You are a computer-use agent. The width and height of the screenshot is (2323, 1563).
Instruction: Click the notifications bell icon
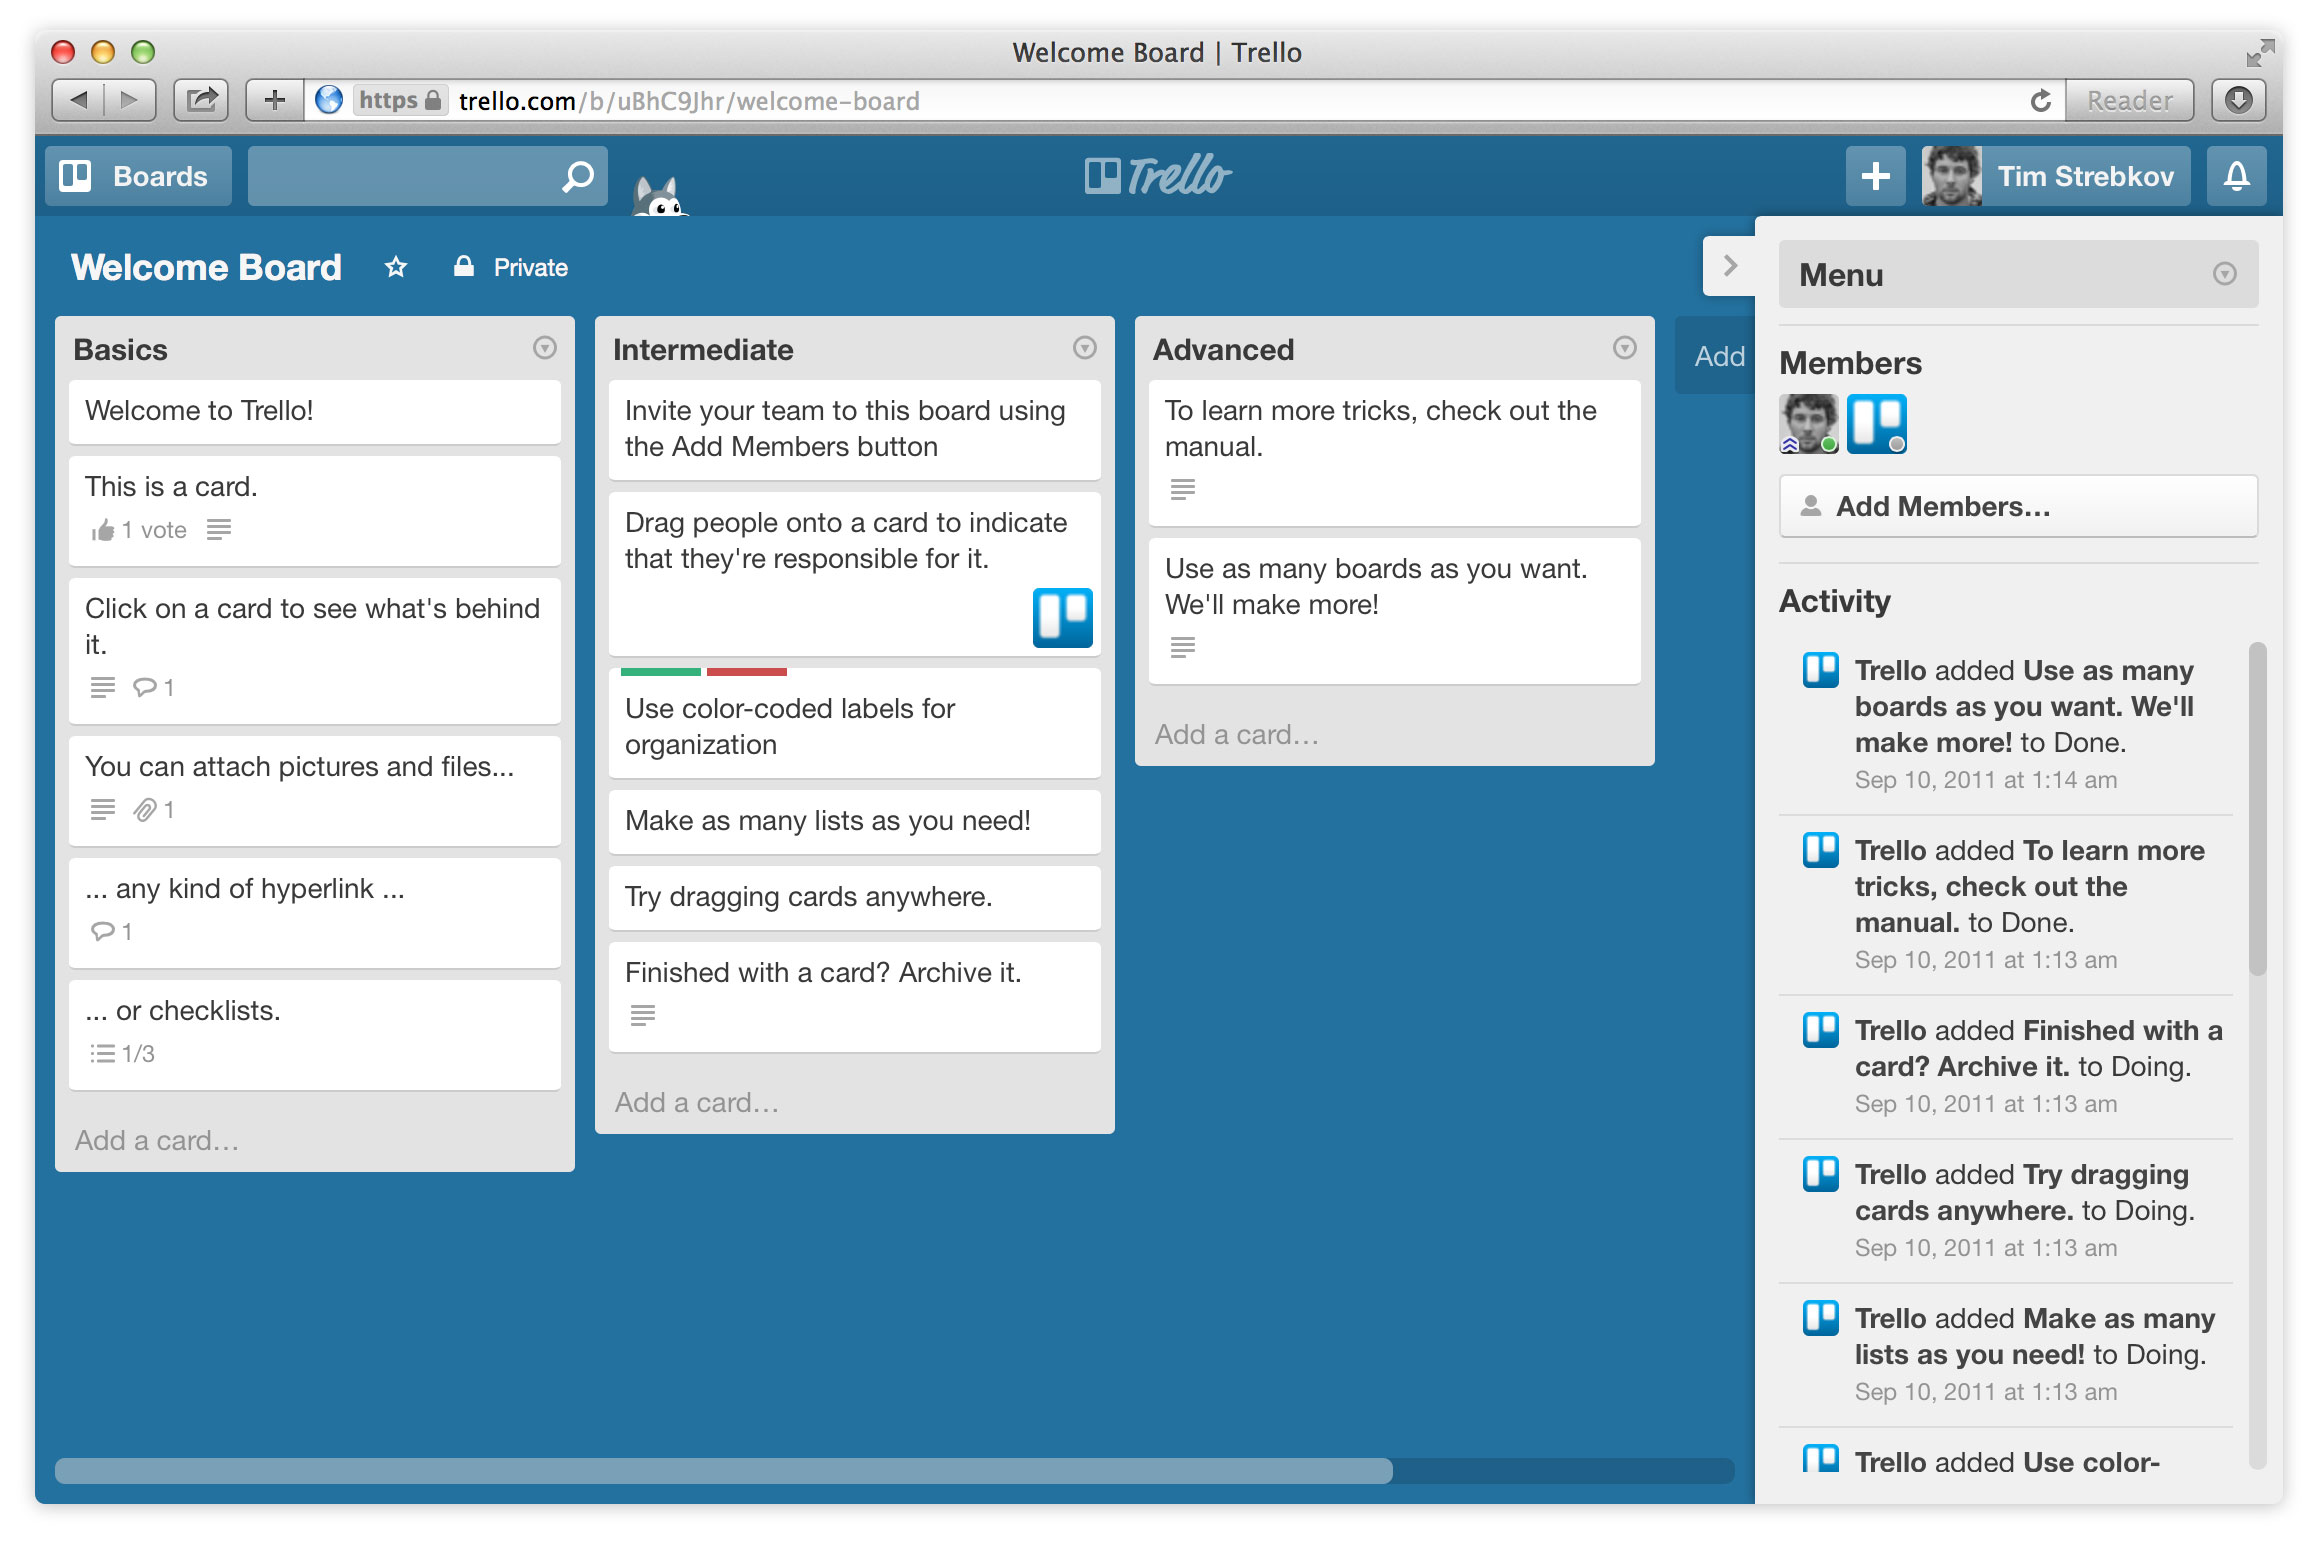click(x=2236, y=176)
